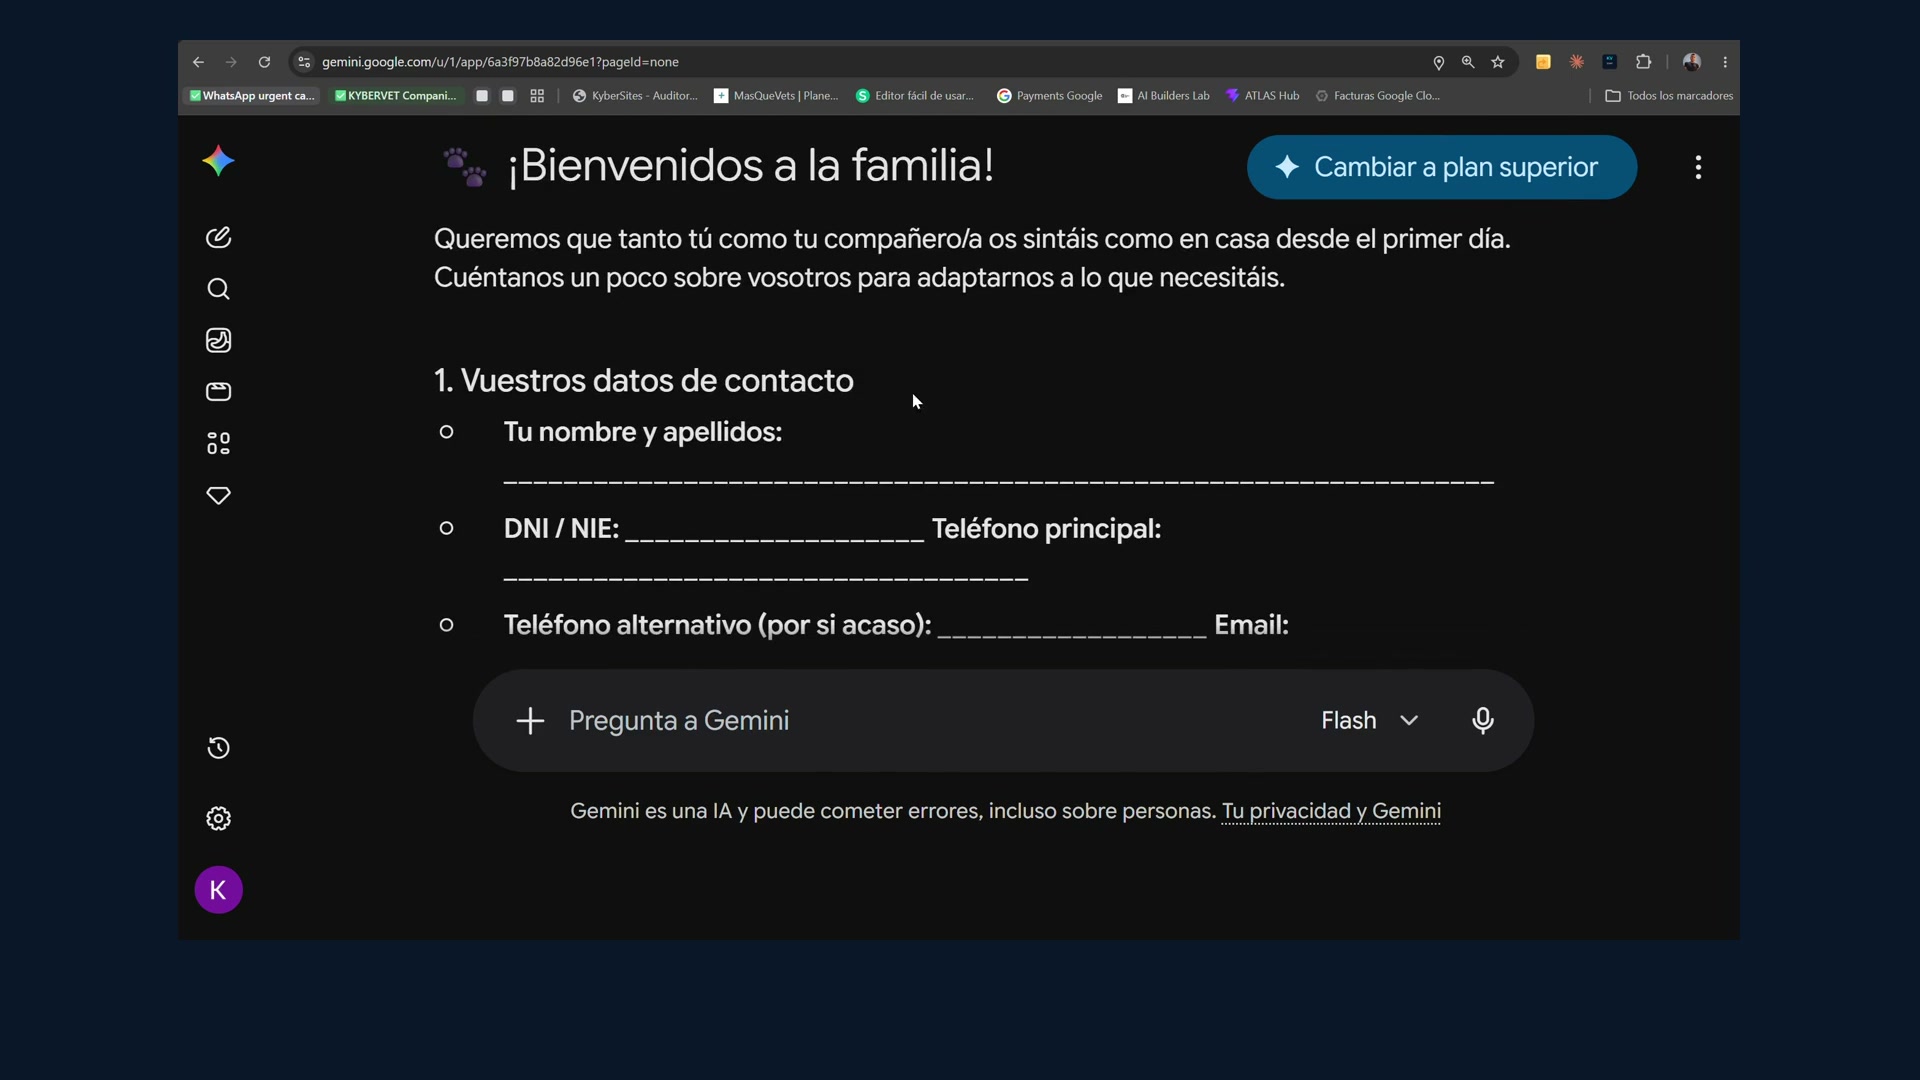Open the sticker-style image icon in sidebar
Screen dimensions: 1920x1080
point(218,340)
